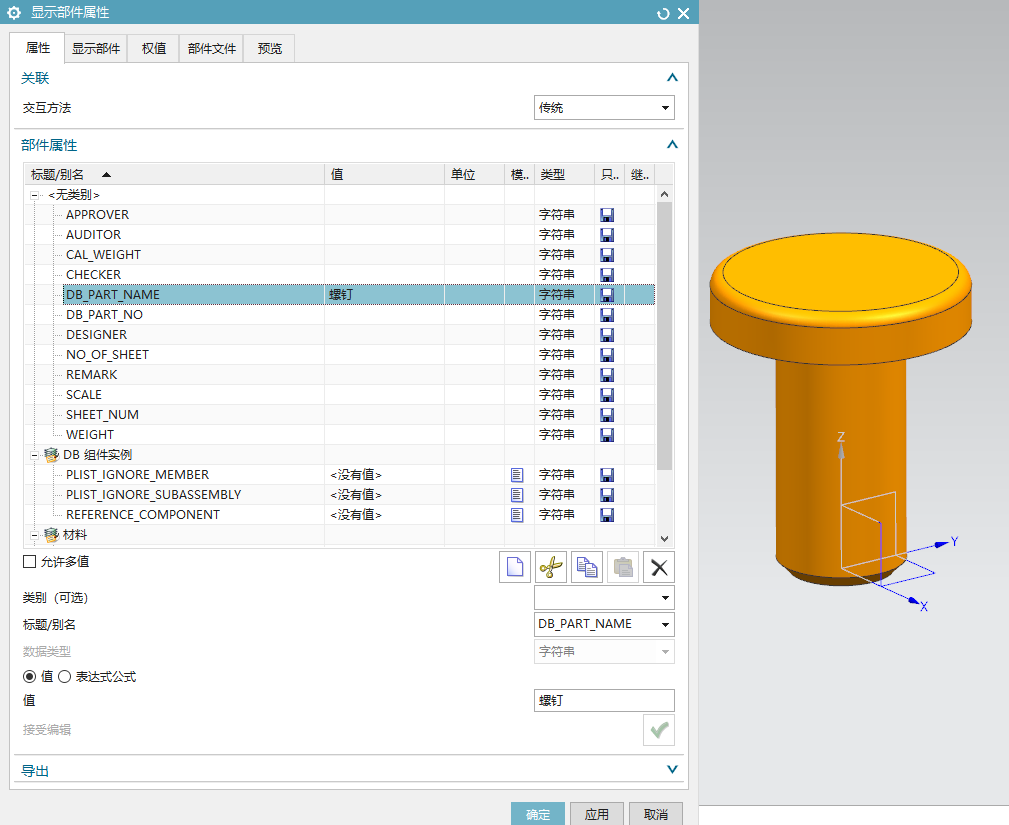Click the 确定 button
The height and width of the screenshot is (825, 1009).
coord(538,814)
